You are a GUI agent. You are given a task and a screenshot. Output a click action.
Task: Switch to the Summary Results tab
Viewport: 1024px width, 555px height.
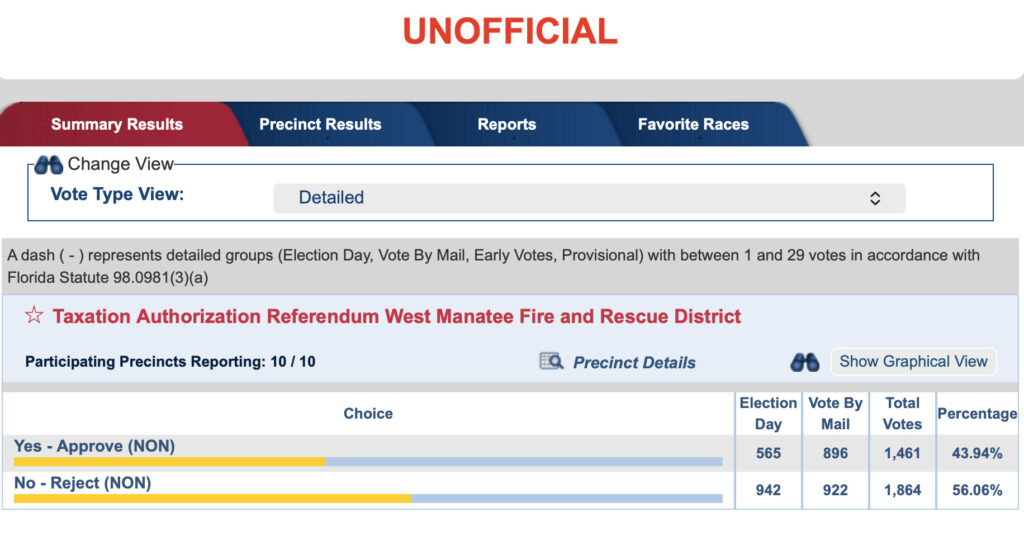[x=117, y=125]
